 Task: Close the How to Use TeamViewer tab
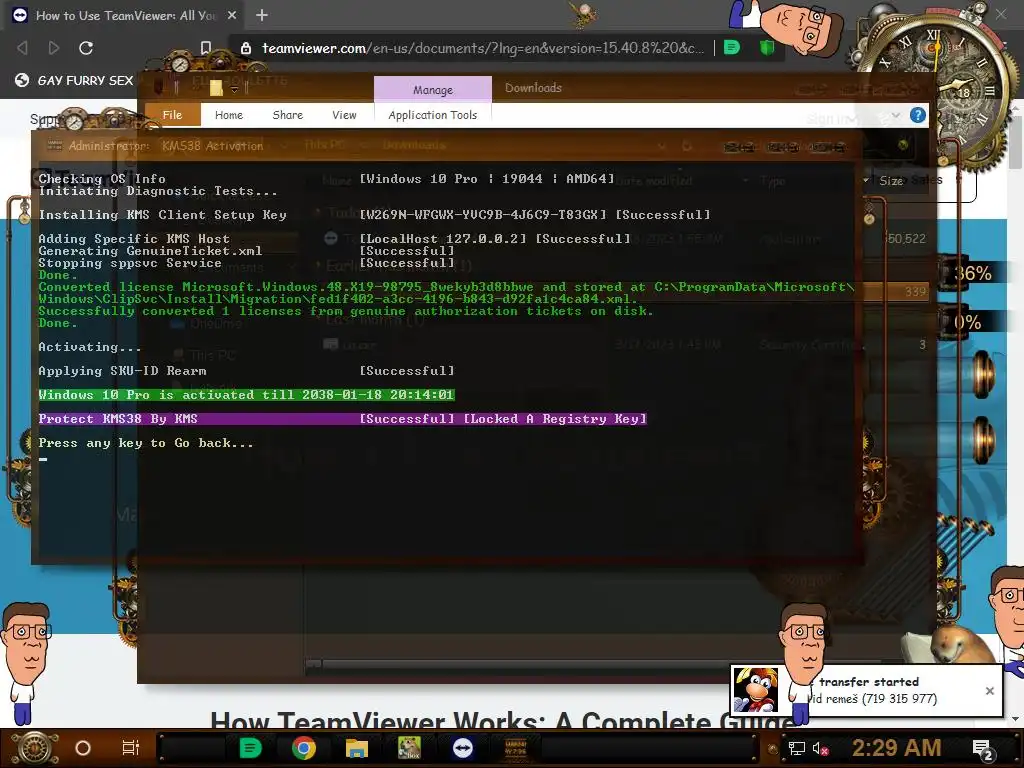(232, 15)
